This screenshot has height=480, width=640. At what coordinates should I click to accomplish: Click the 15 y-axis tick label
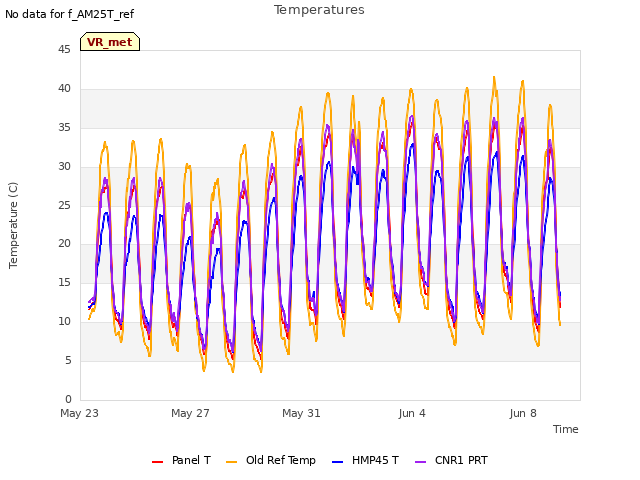64,282
